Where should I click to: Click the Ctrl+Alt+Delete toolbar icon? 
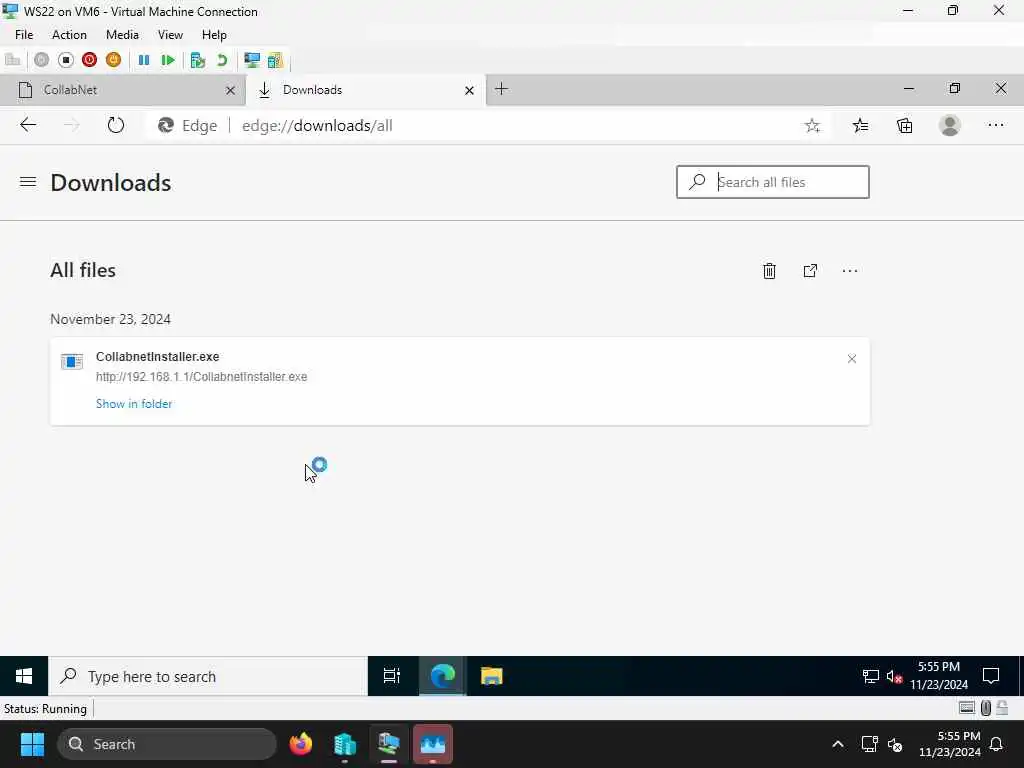12,60
